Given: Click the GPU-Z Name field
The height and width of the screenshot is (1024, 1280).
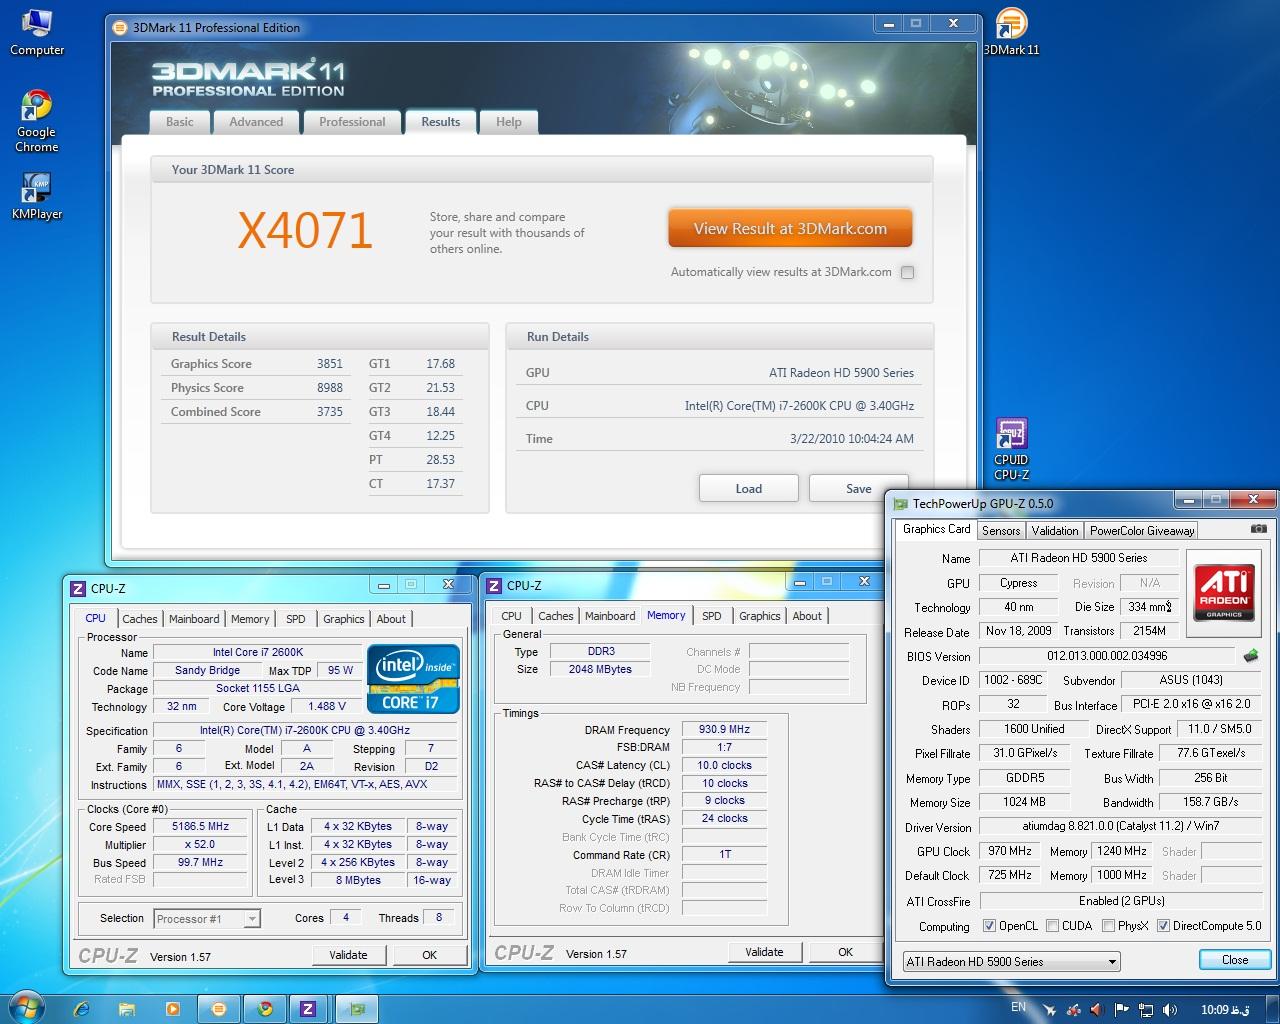Looking at the screenshot, I should [x=1079, y=558].
